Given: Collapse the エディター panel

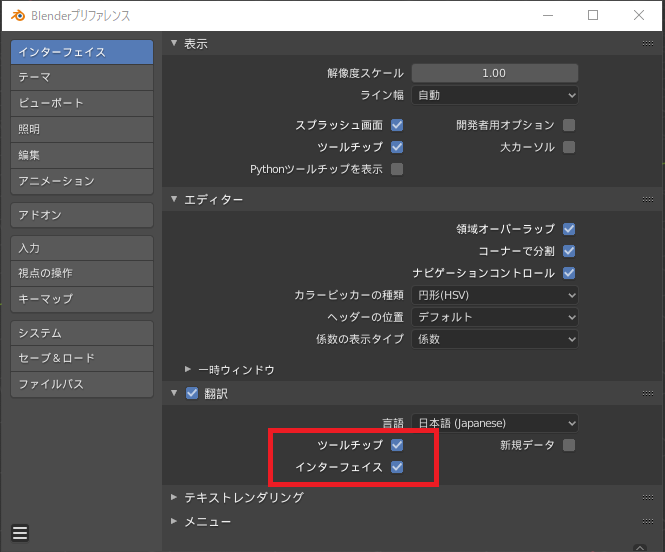Looking at the screenshot, I should click(174, 199).
